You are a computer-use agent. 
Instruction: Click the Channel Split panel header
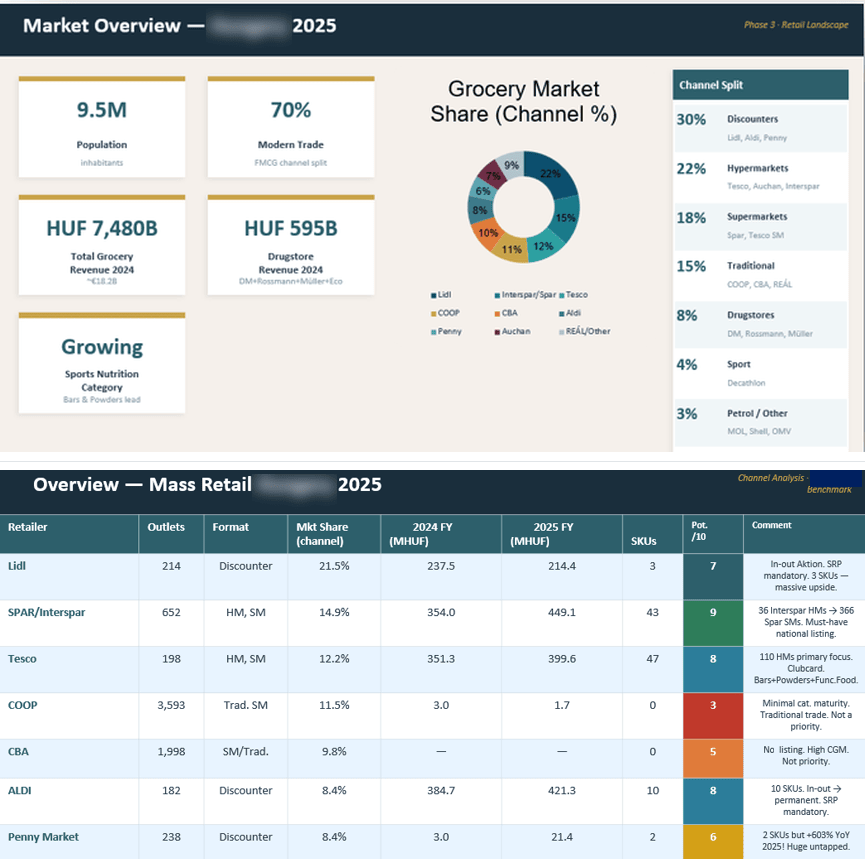click(x=761, y=85)
